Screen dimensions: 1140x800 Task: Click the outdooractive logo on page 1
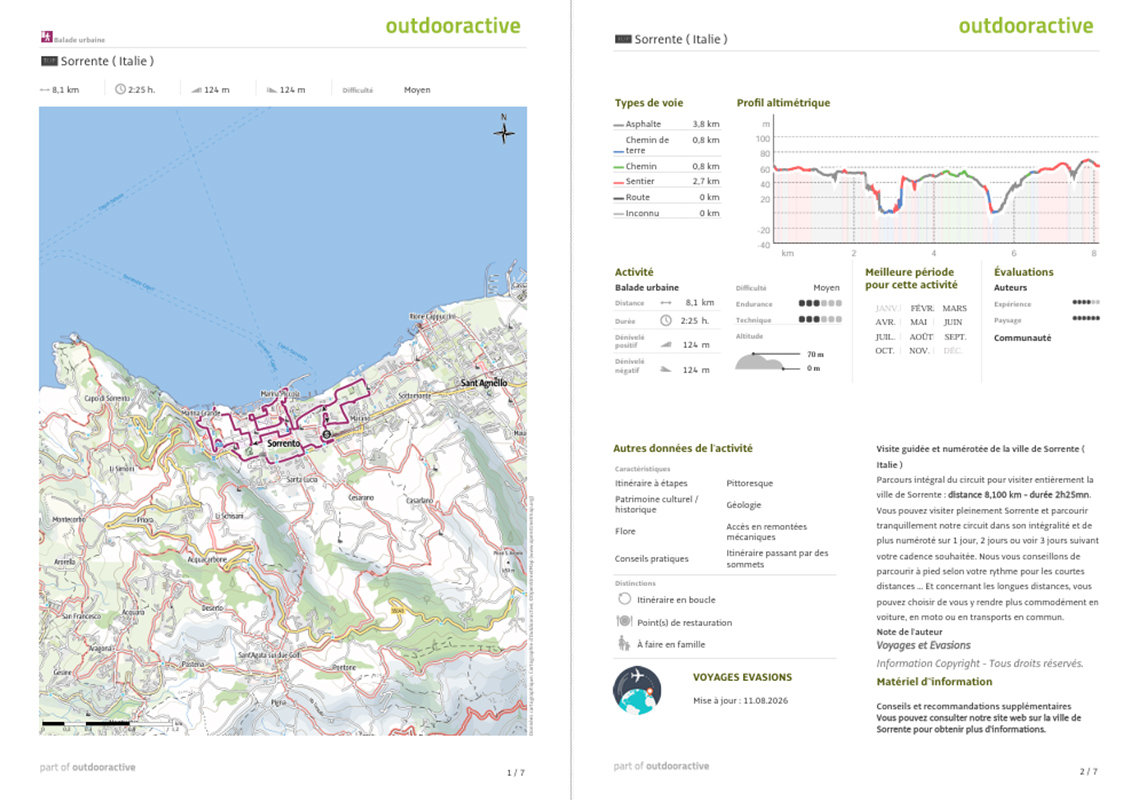pos(453,25)
